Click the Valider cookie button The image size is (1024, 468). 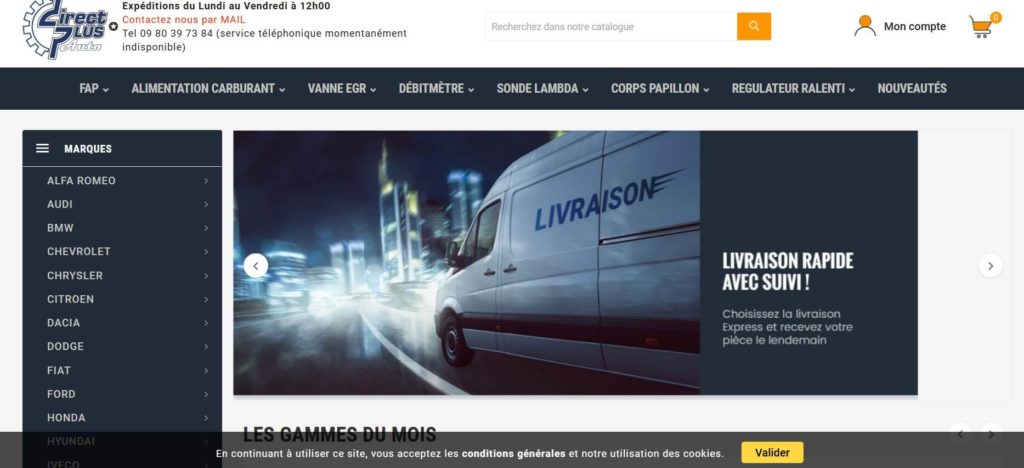pos(772,452)
